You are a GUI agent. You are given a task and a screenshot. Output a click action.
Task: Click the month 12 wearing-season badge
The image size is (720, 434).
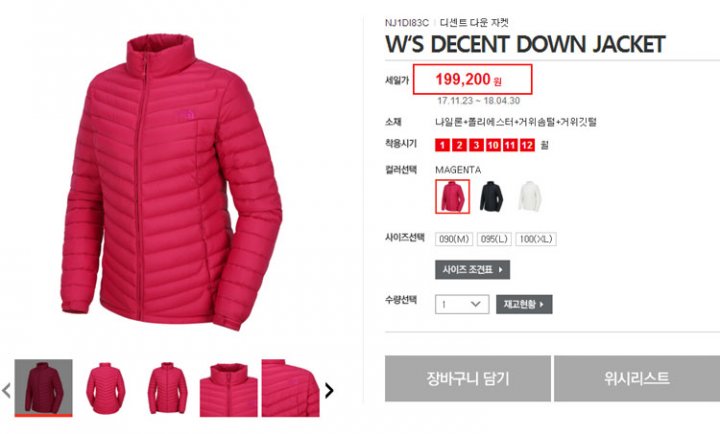pos(527,145)
